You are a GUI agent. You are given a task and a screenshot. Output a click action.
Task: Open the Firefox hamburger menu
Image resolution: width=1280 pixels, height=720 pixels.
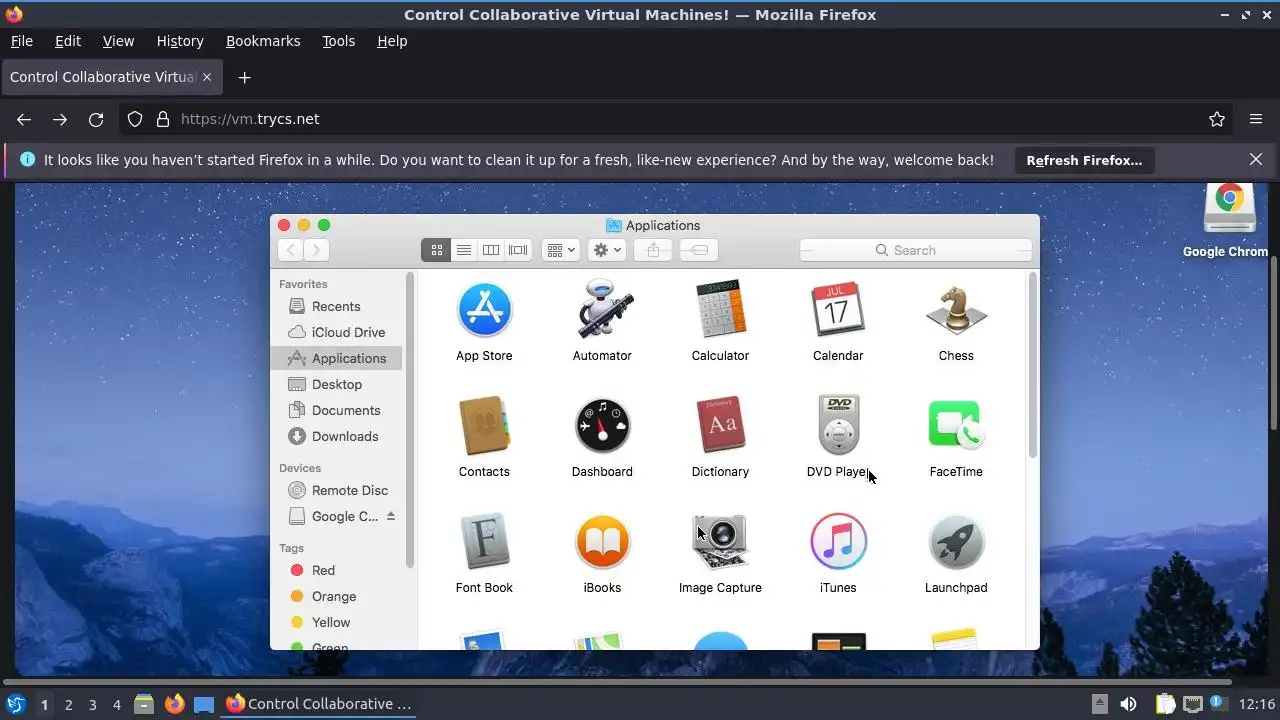[x=1256, y=119]
